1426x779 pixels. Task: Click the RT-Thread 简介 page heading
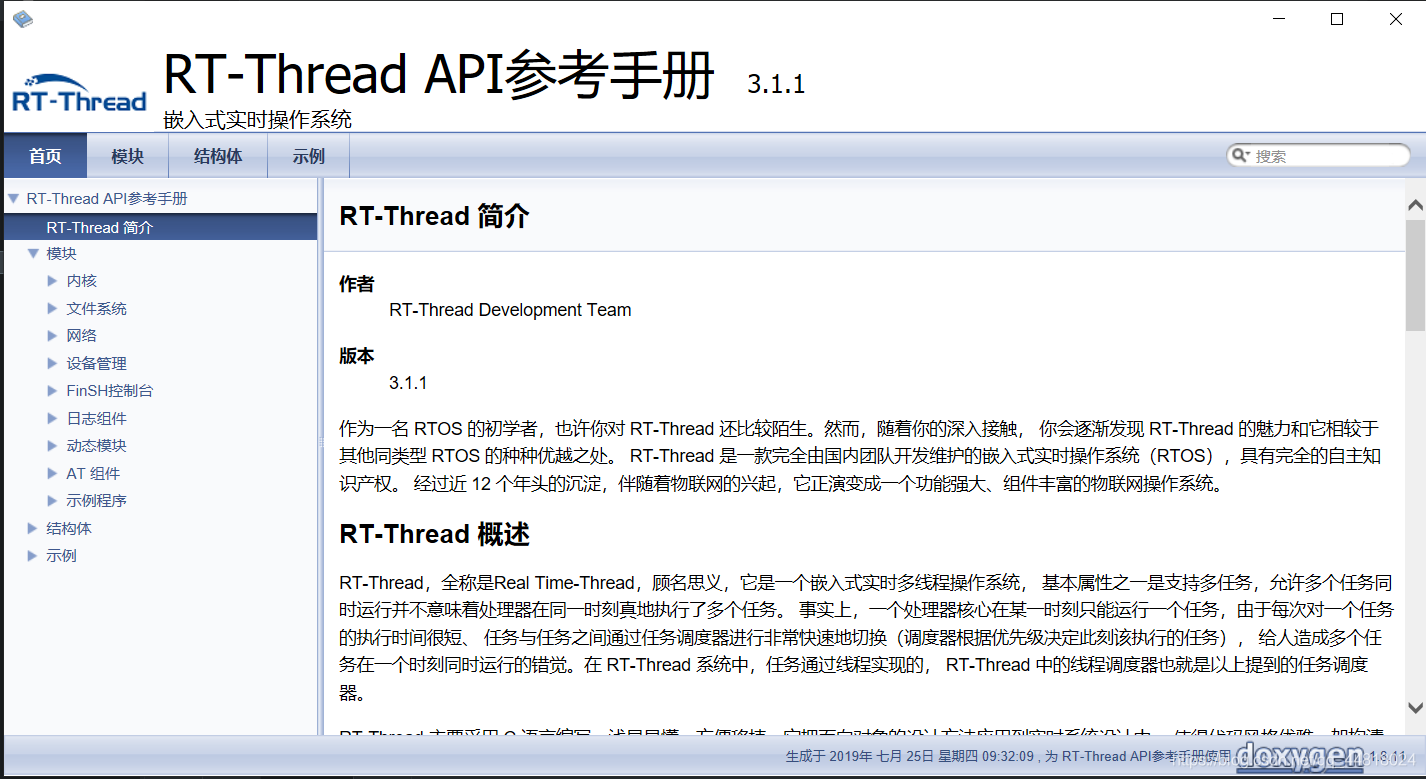pos(434,216)
